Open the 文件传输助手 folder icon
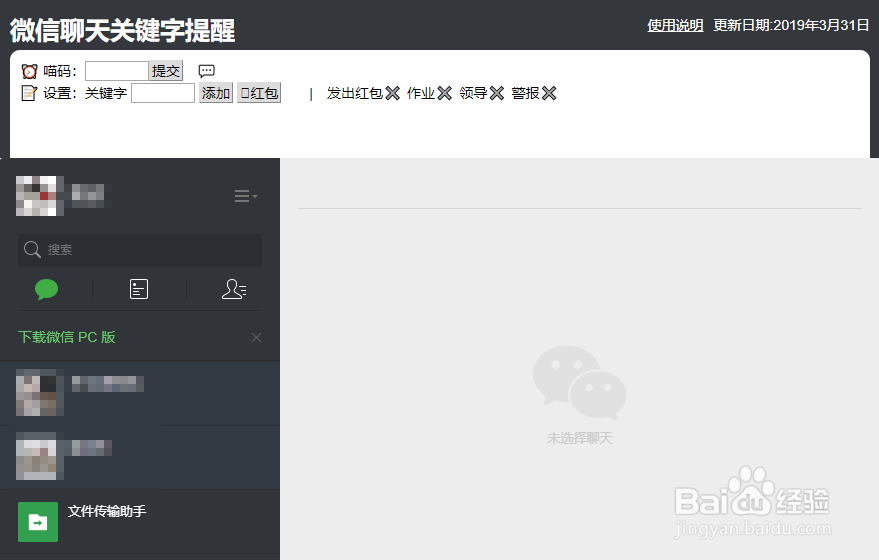 [x=38, y=522]
